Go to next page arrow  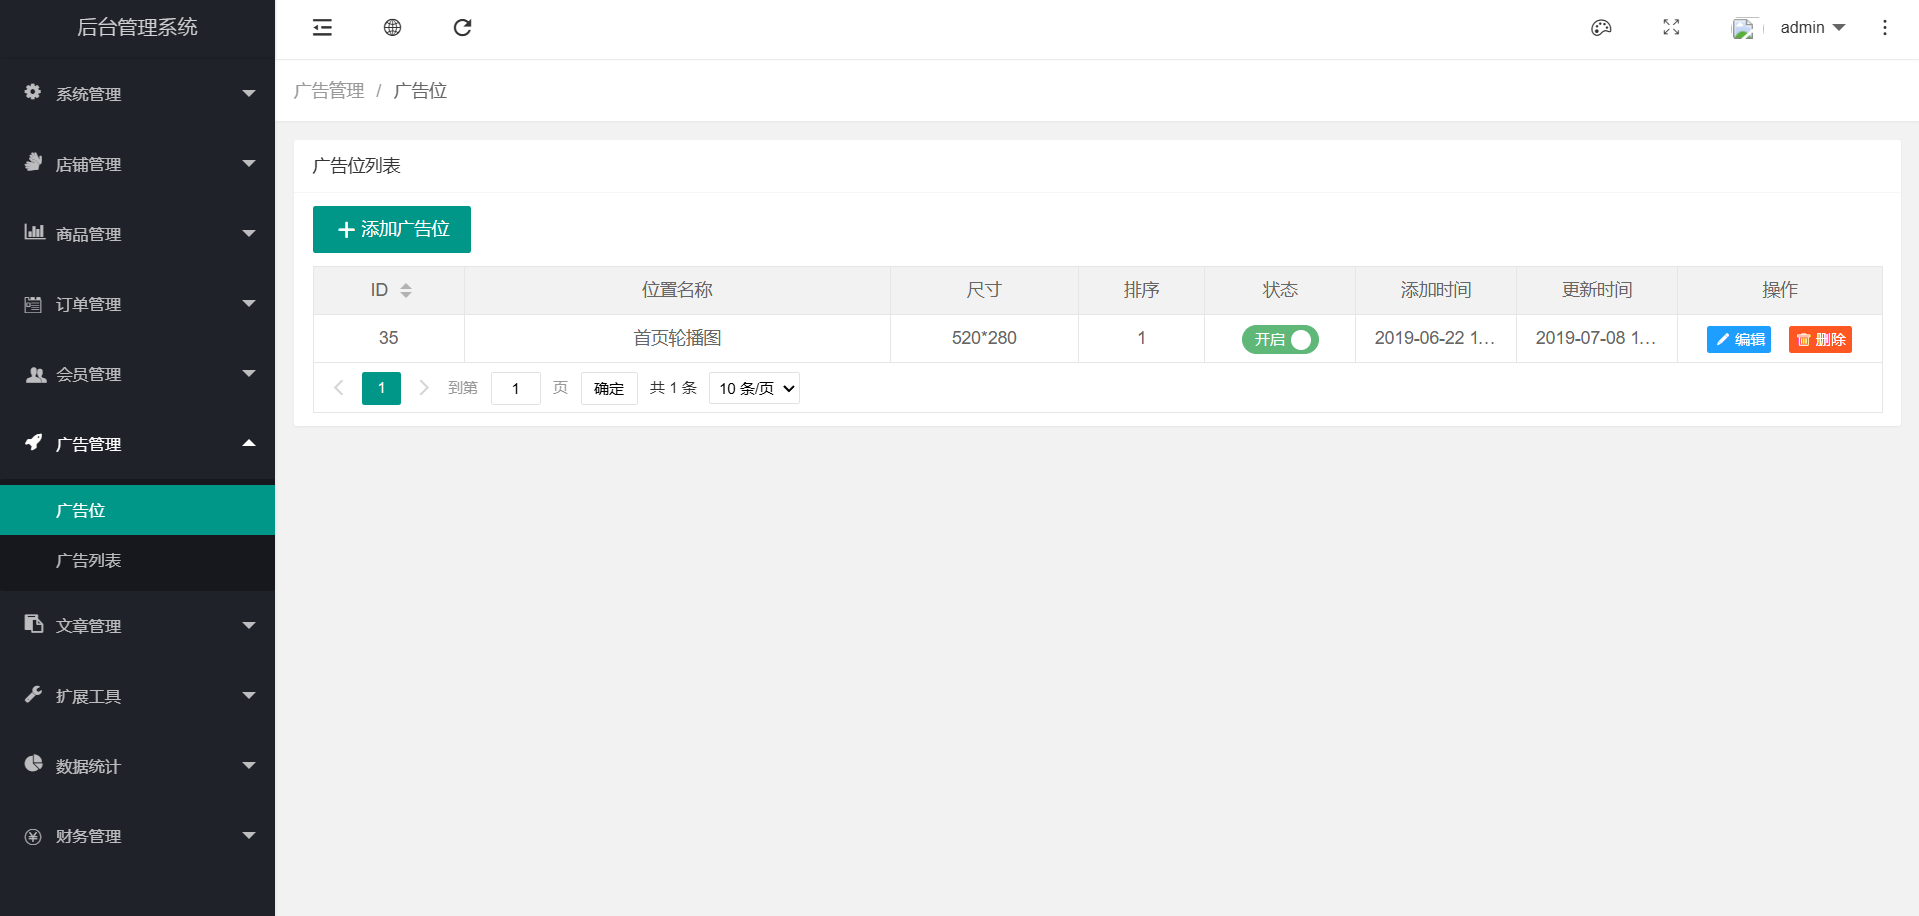[424, 388]
